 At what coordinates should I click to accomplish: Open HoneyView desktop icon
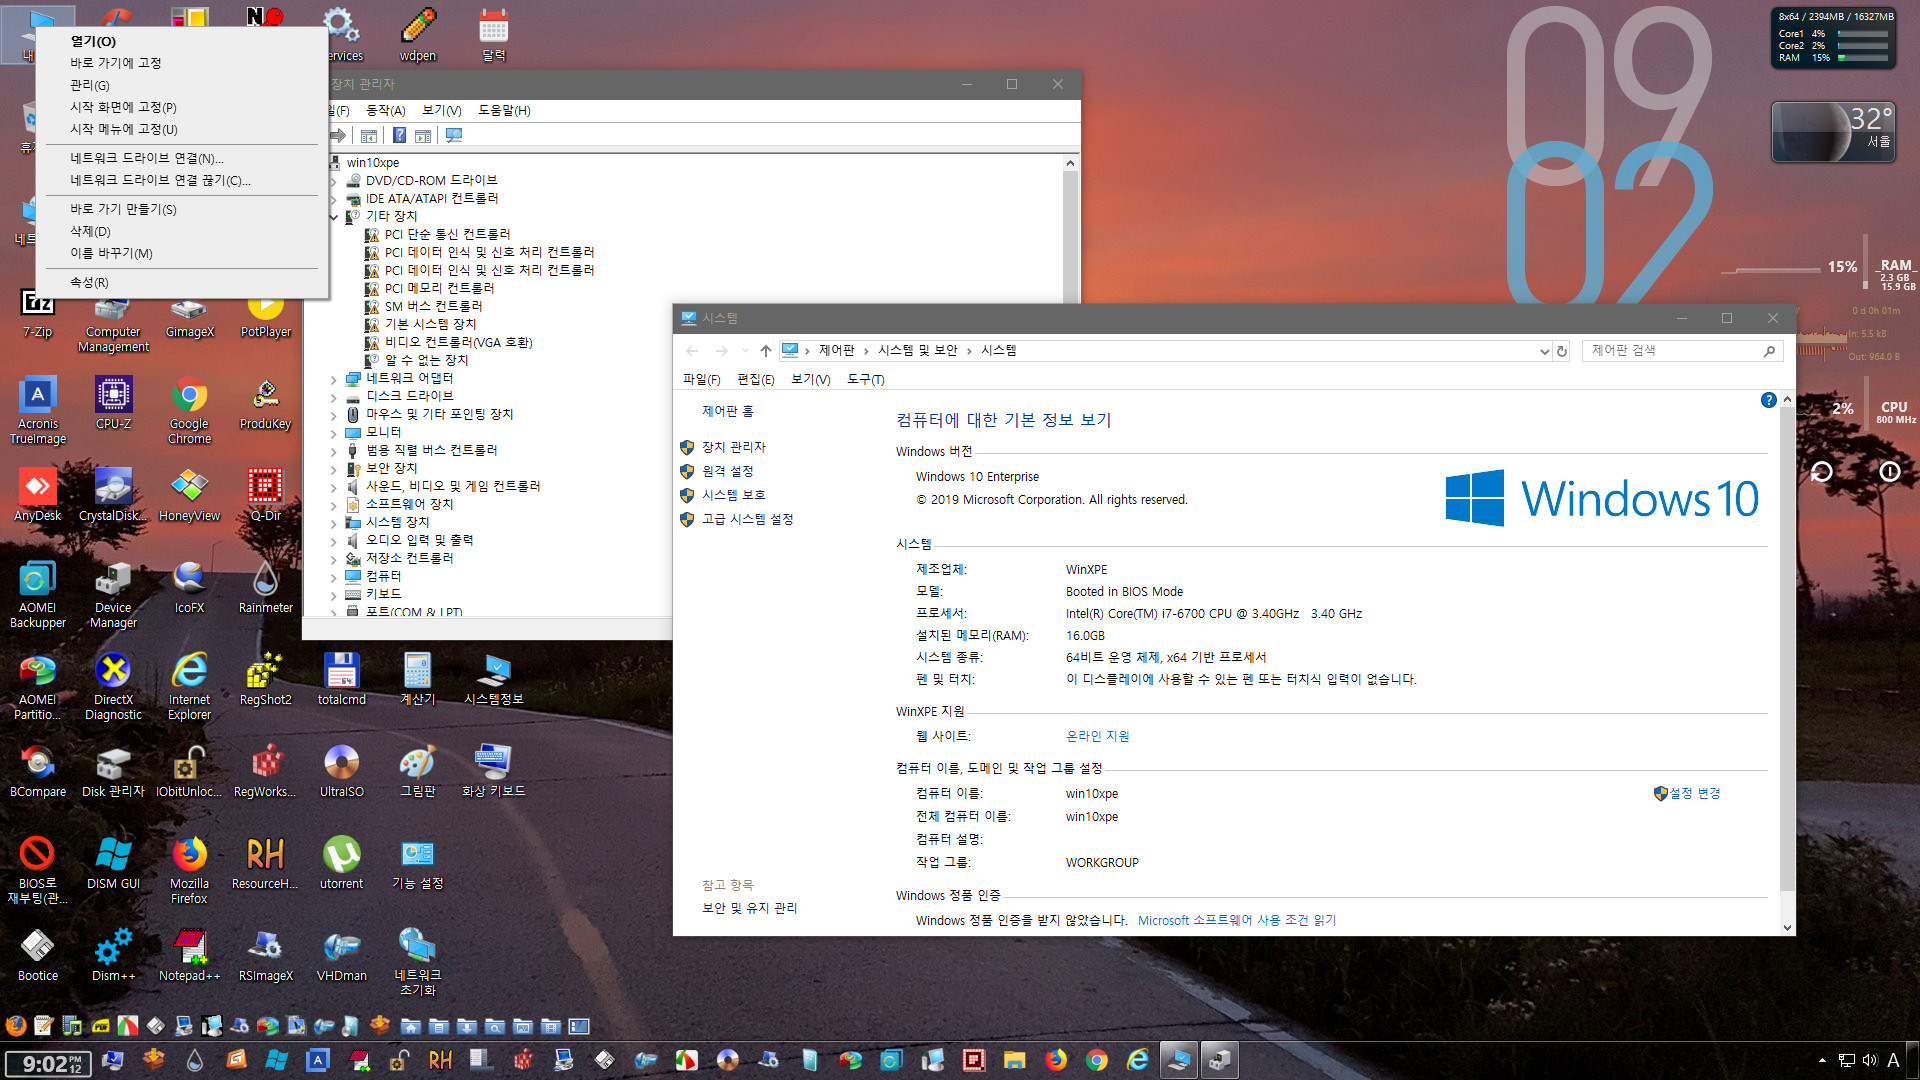[189, 495]
